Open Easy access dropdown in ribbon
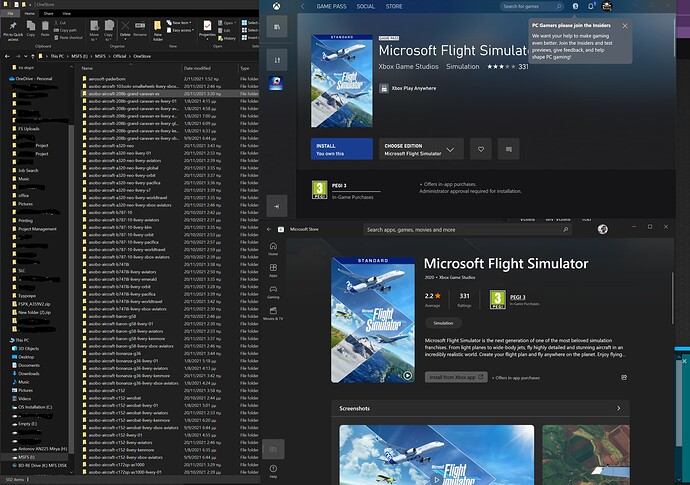 coord(180,30)
